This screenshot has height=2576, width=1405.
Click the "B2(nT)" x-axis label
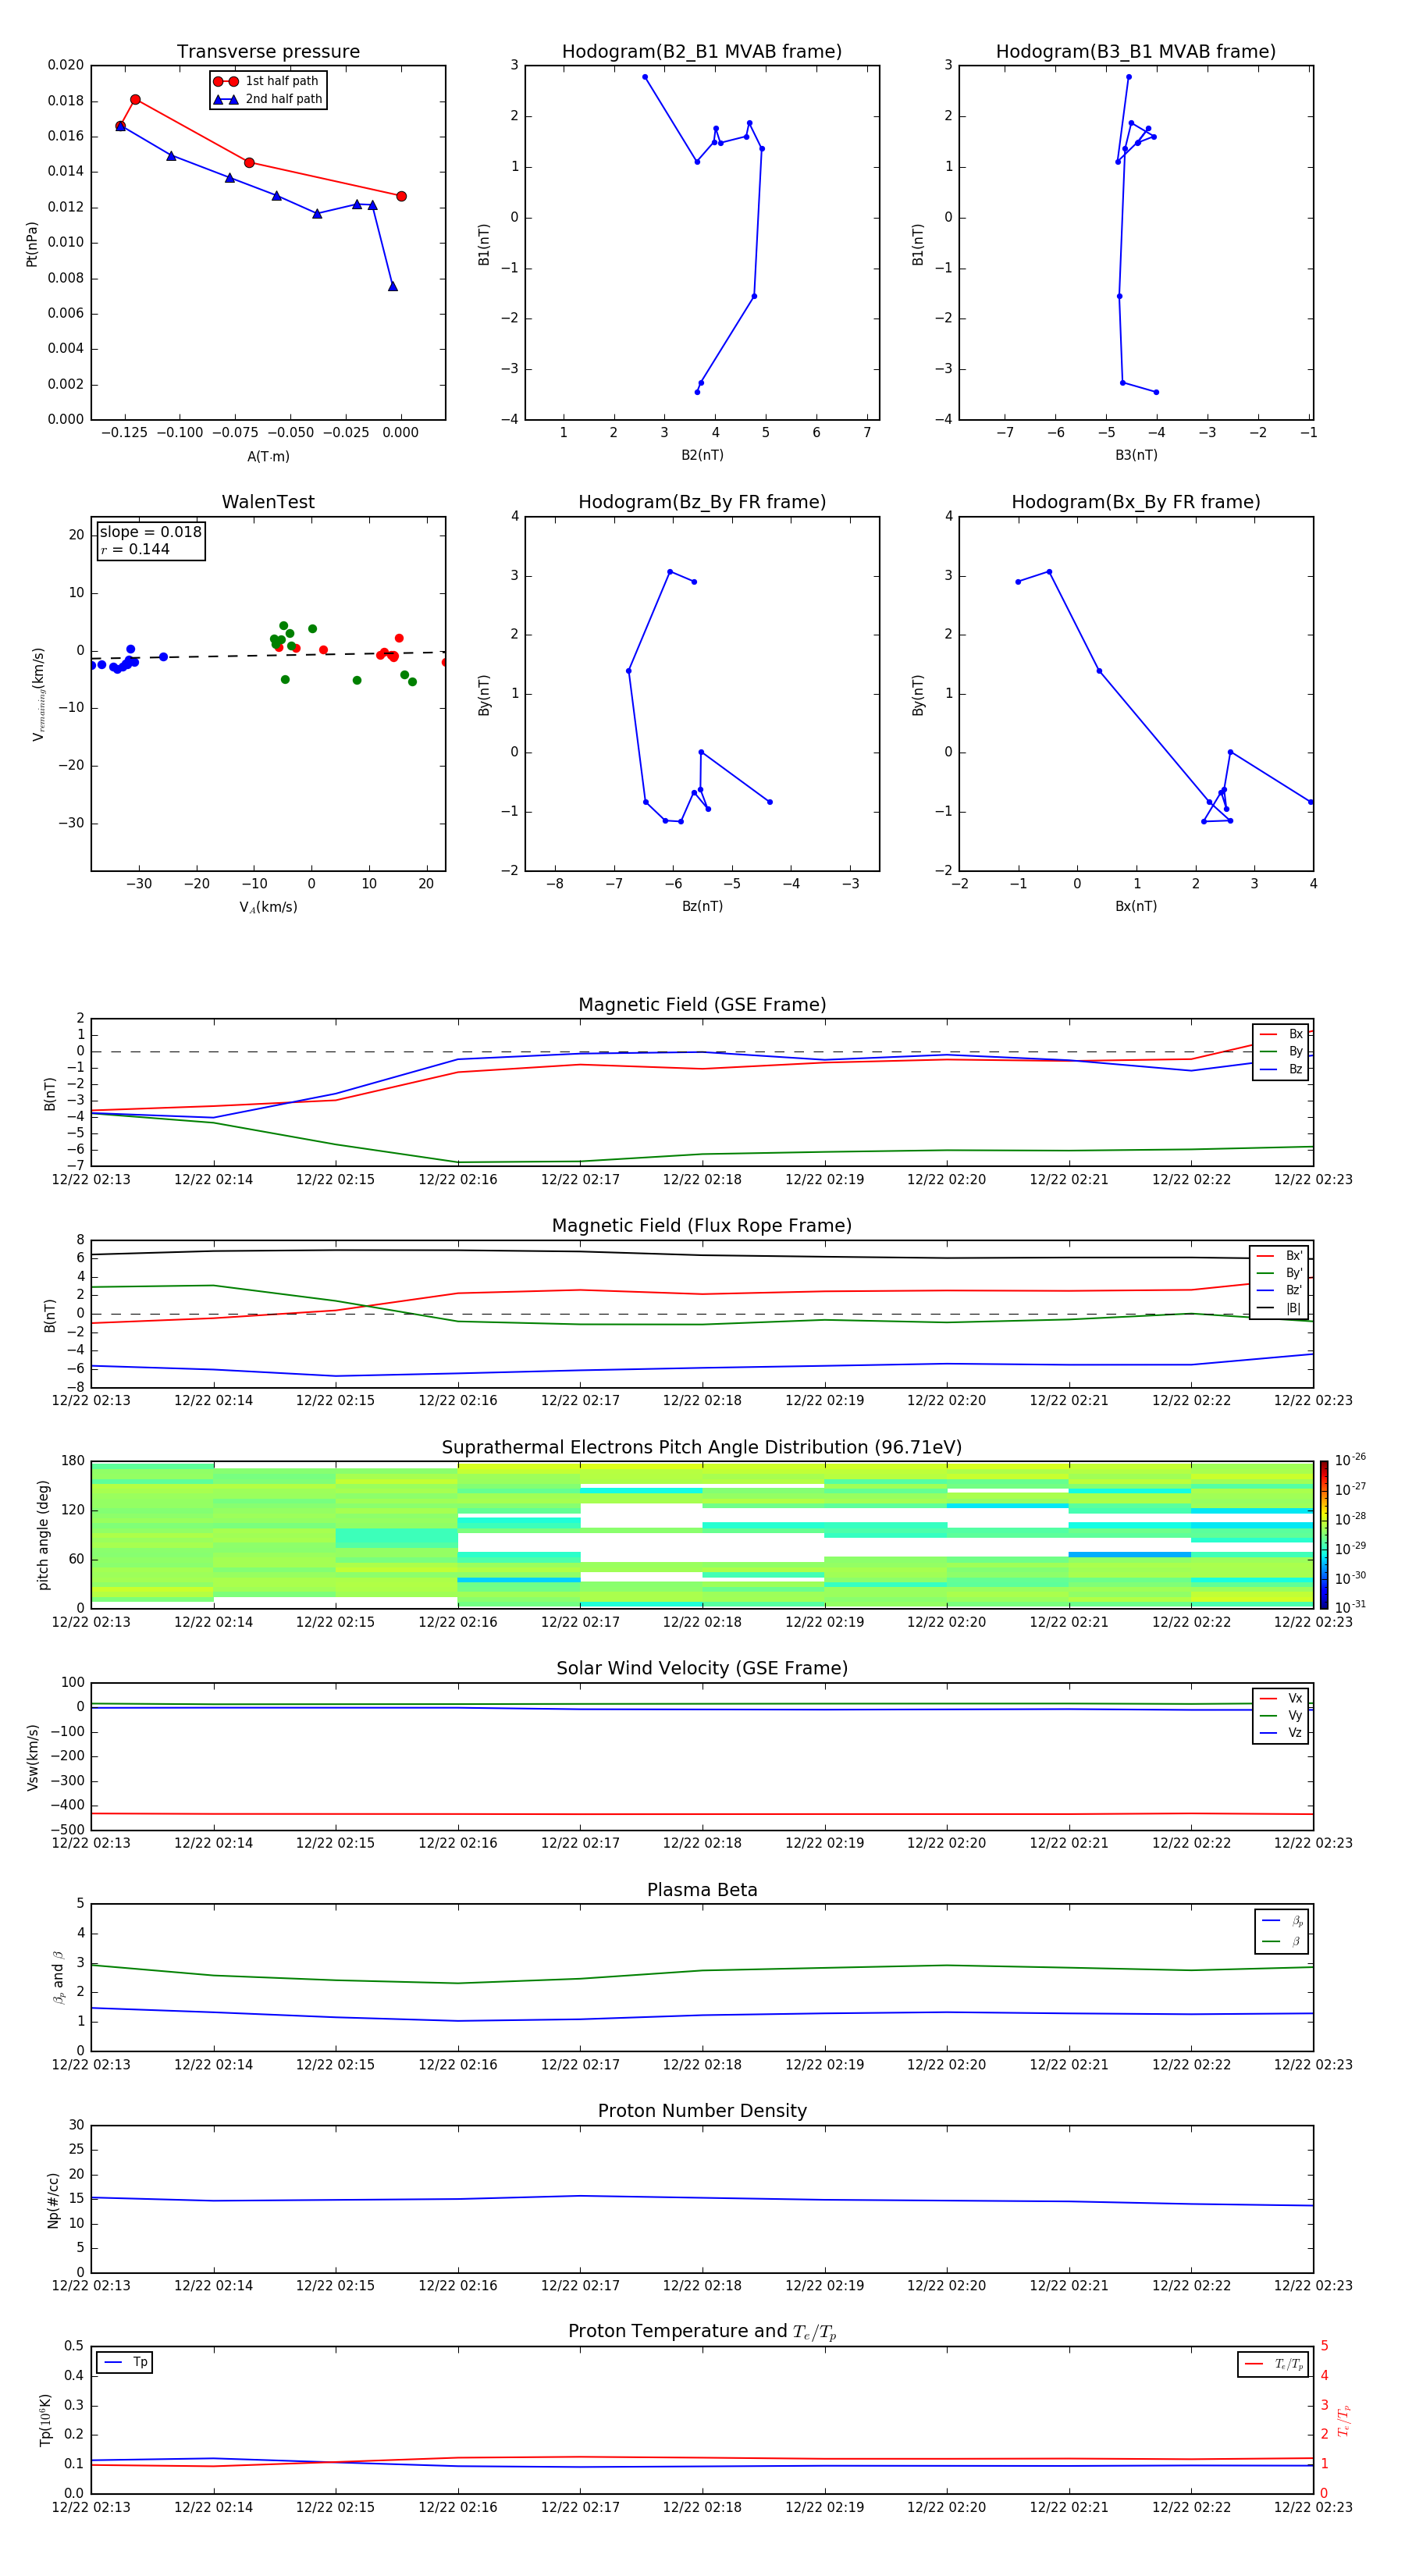702,455
